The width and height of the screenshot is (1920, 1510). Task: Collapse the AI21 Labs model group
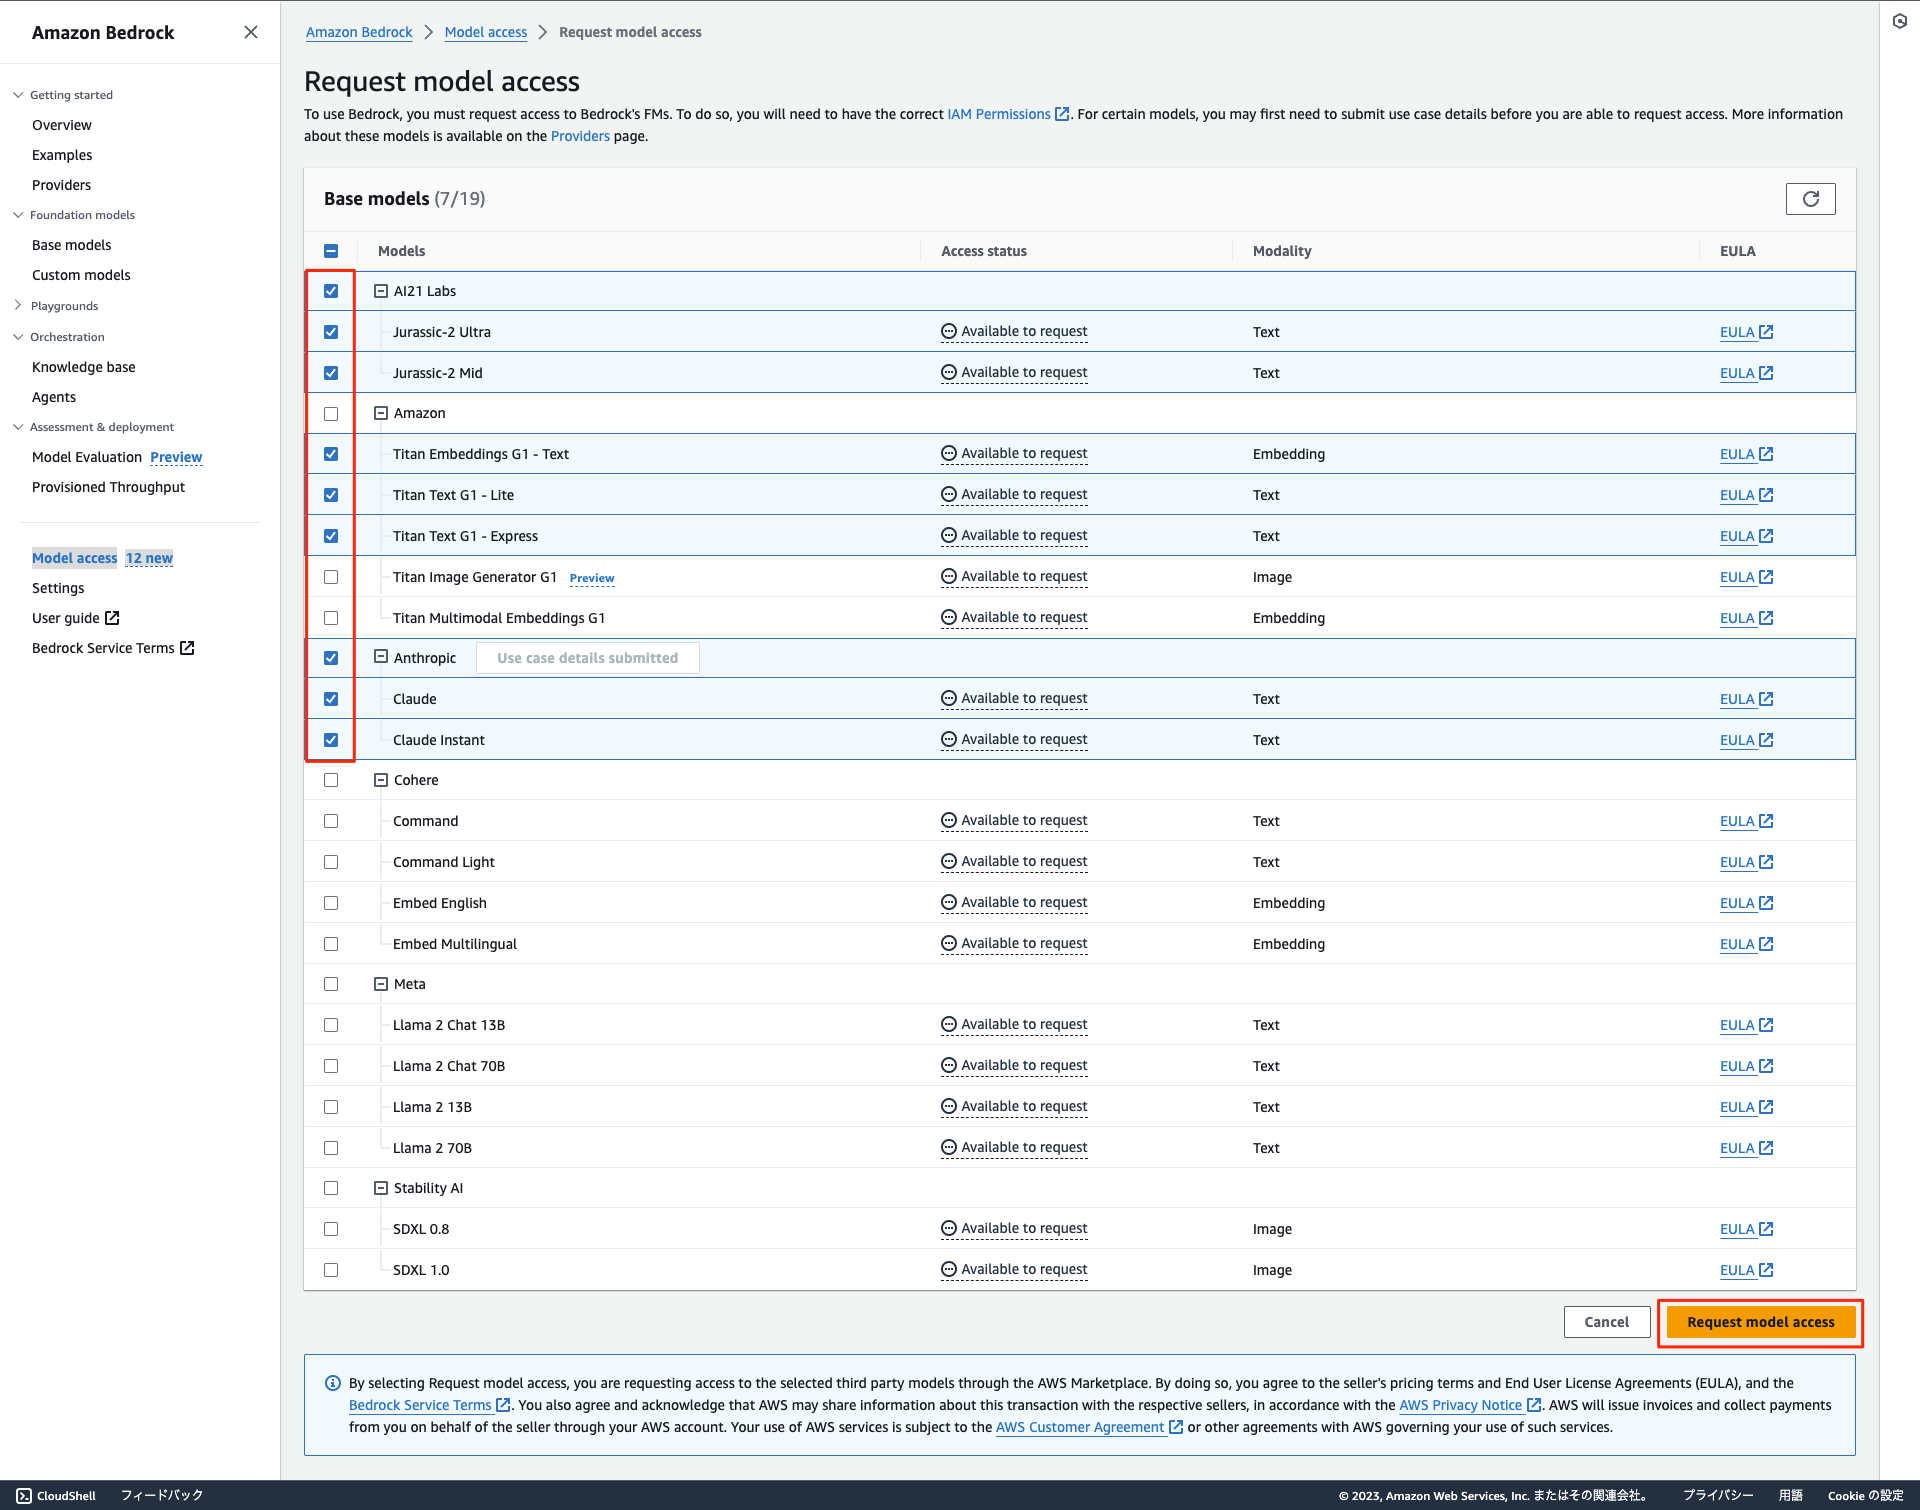[381, 291]
